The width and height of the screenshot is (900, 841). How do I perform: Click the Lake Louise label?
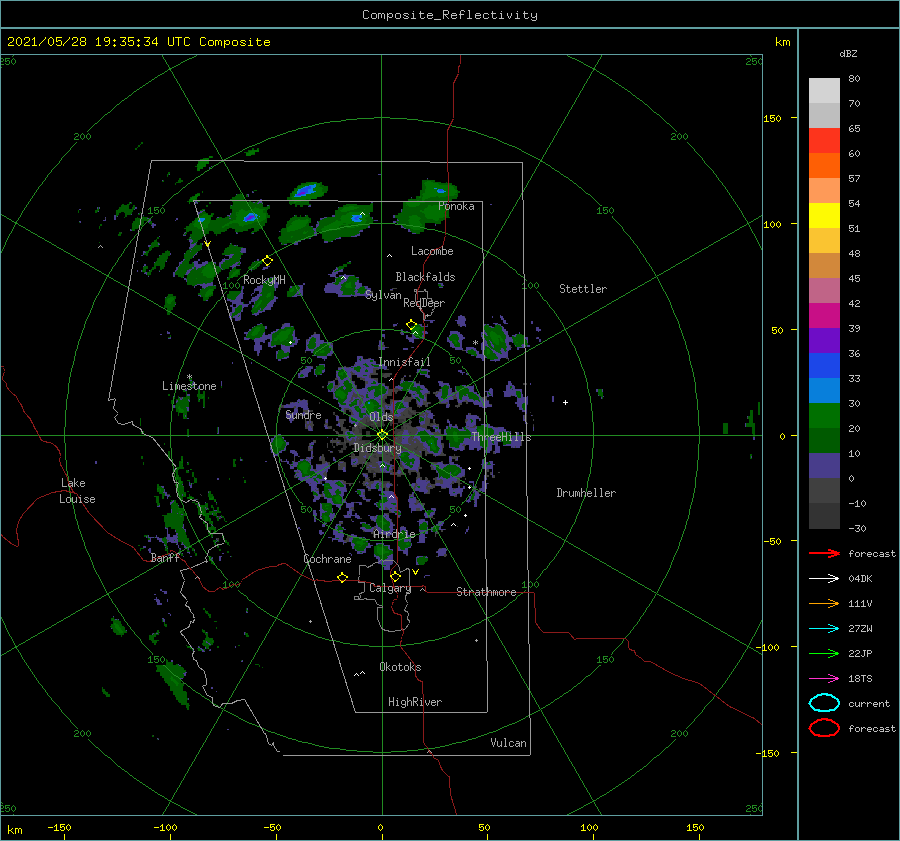[x=77, y=491]
